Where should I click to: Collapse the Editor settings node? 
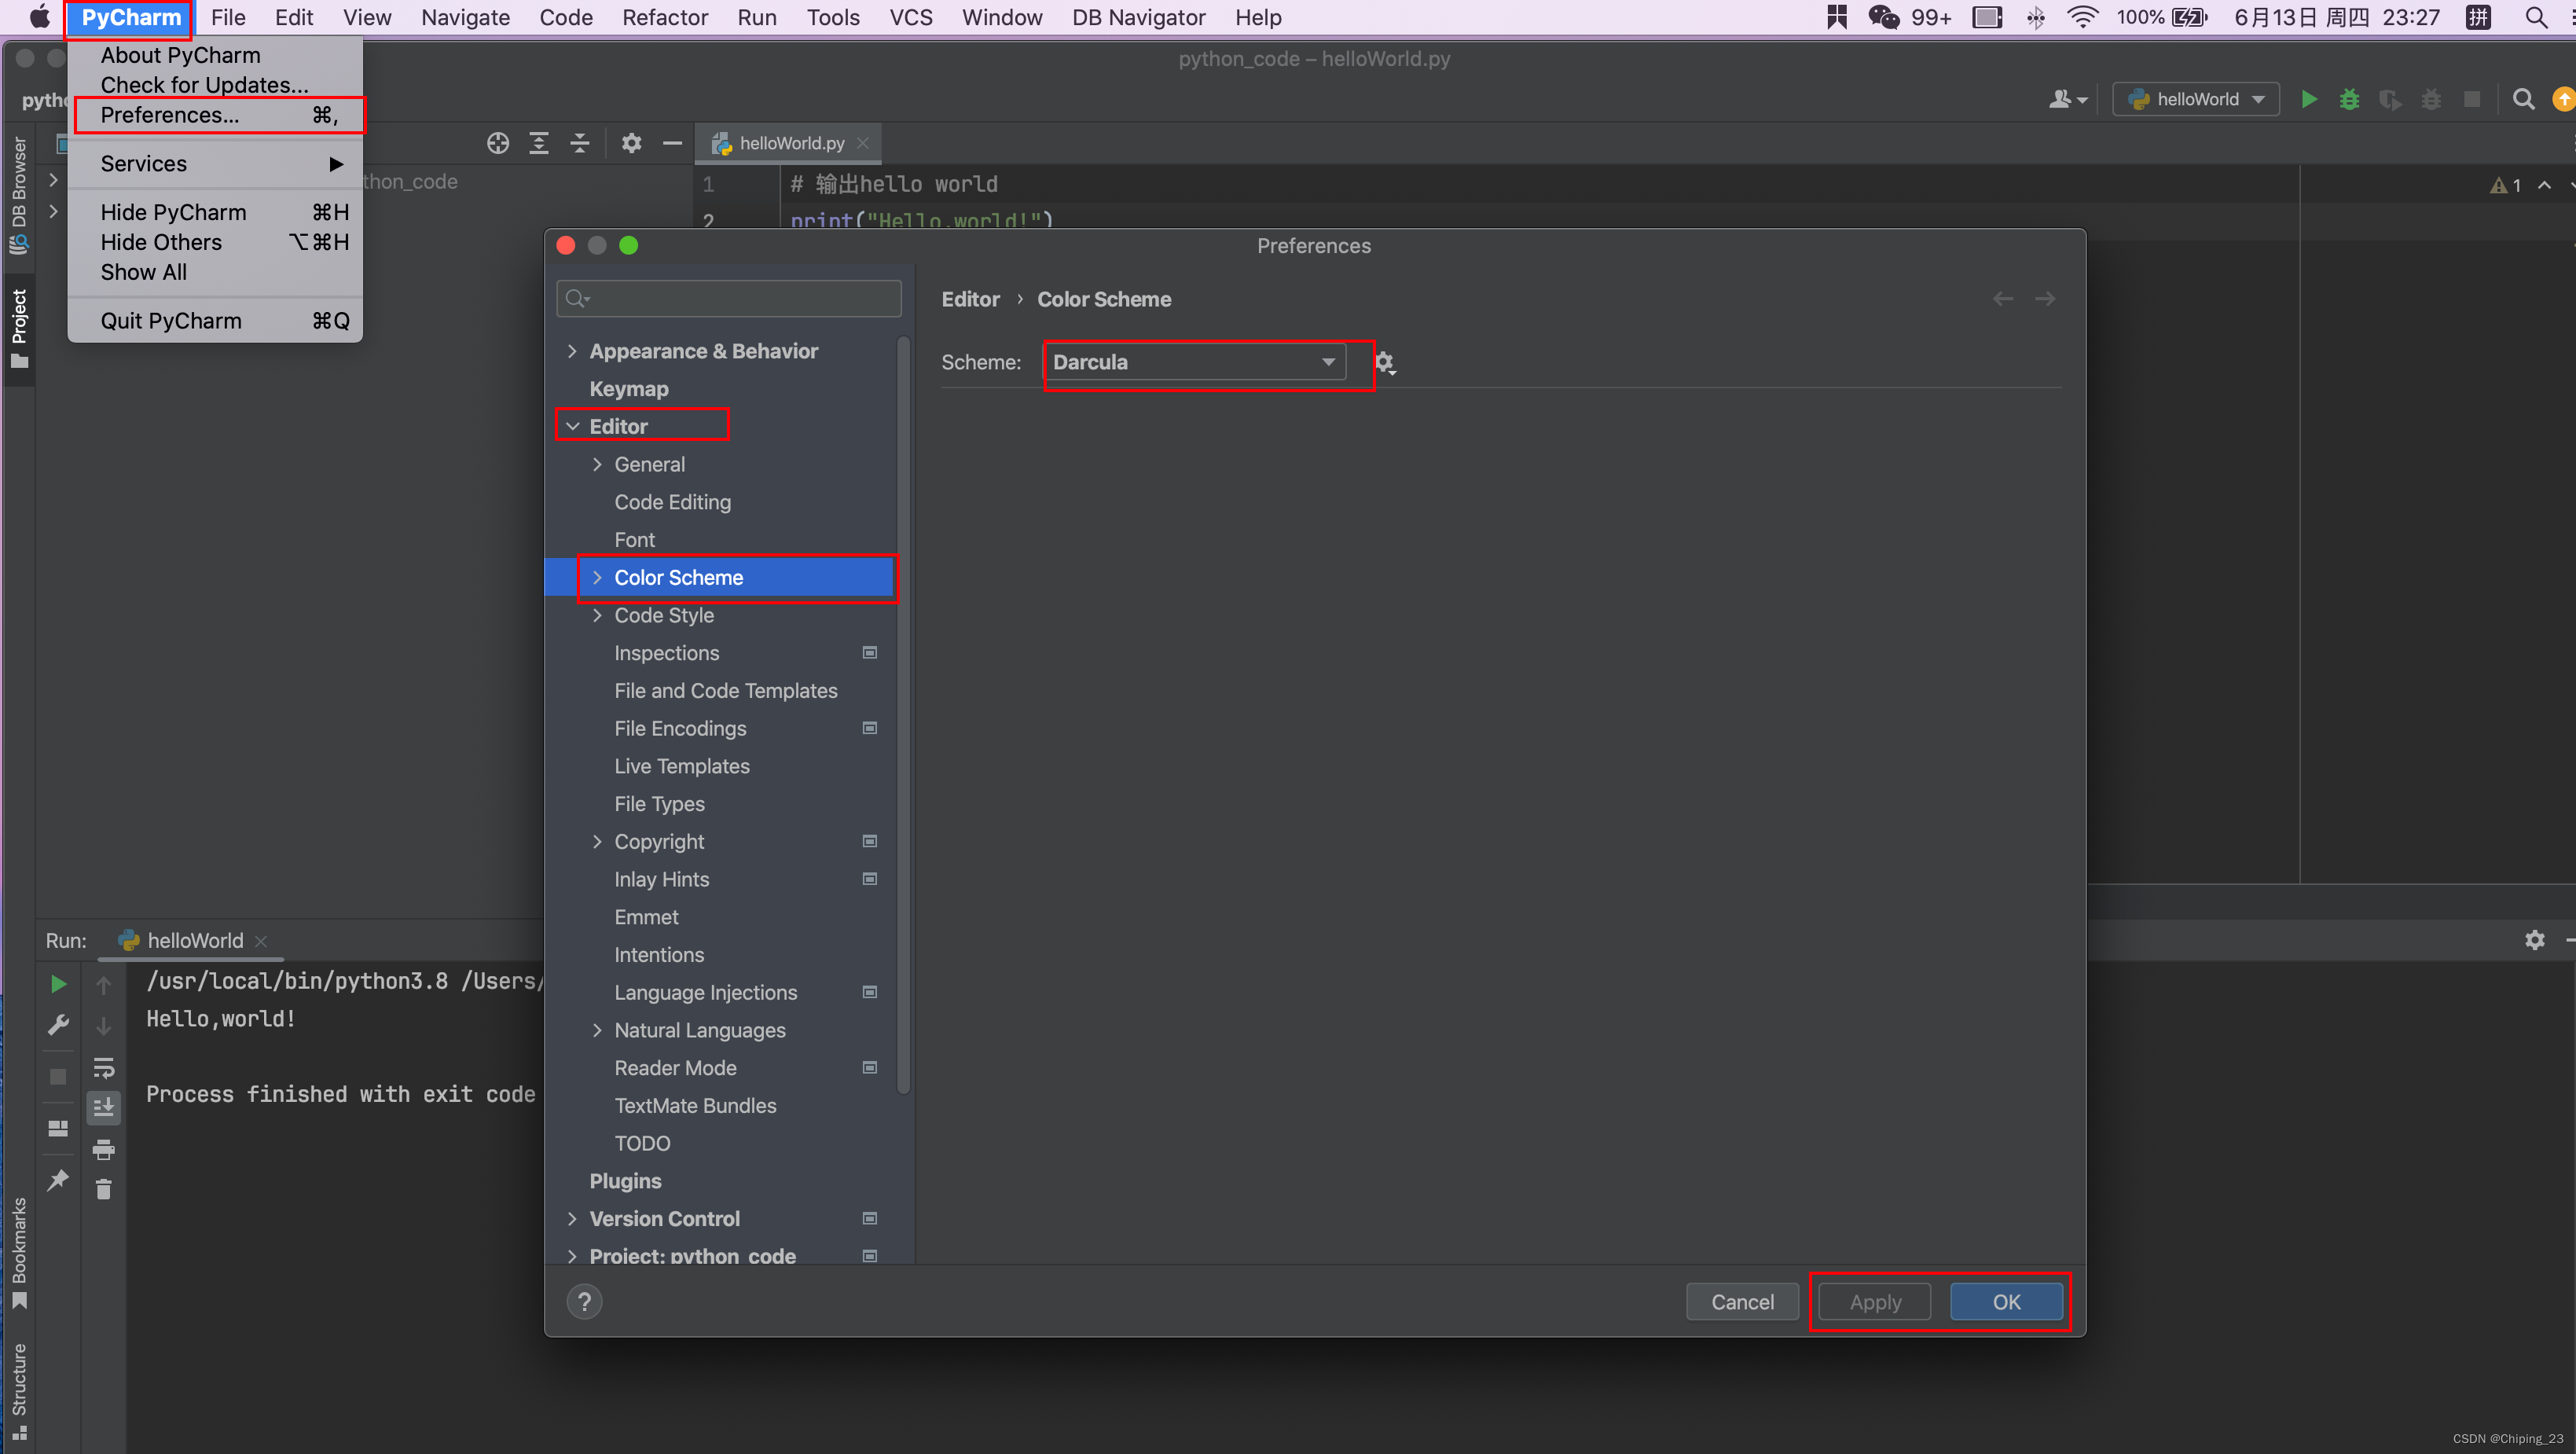(x=572, y=426)
